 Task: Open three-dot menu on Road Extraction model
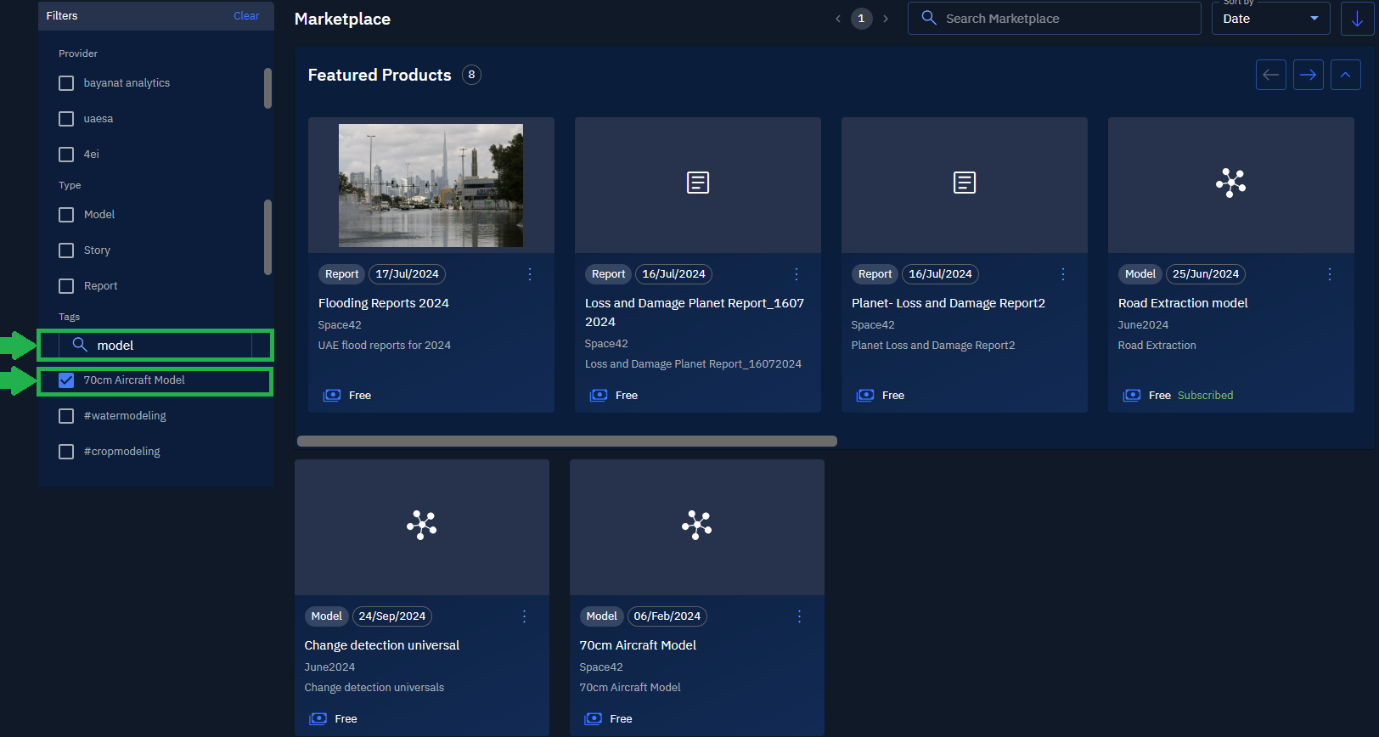point(1330,274)
